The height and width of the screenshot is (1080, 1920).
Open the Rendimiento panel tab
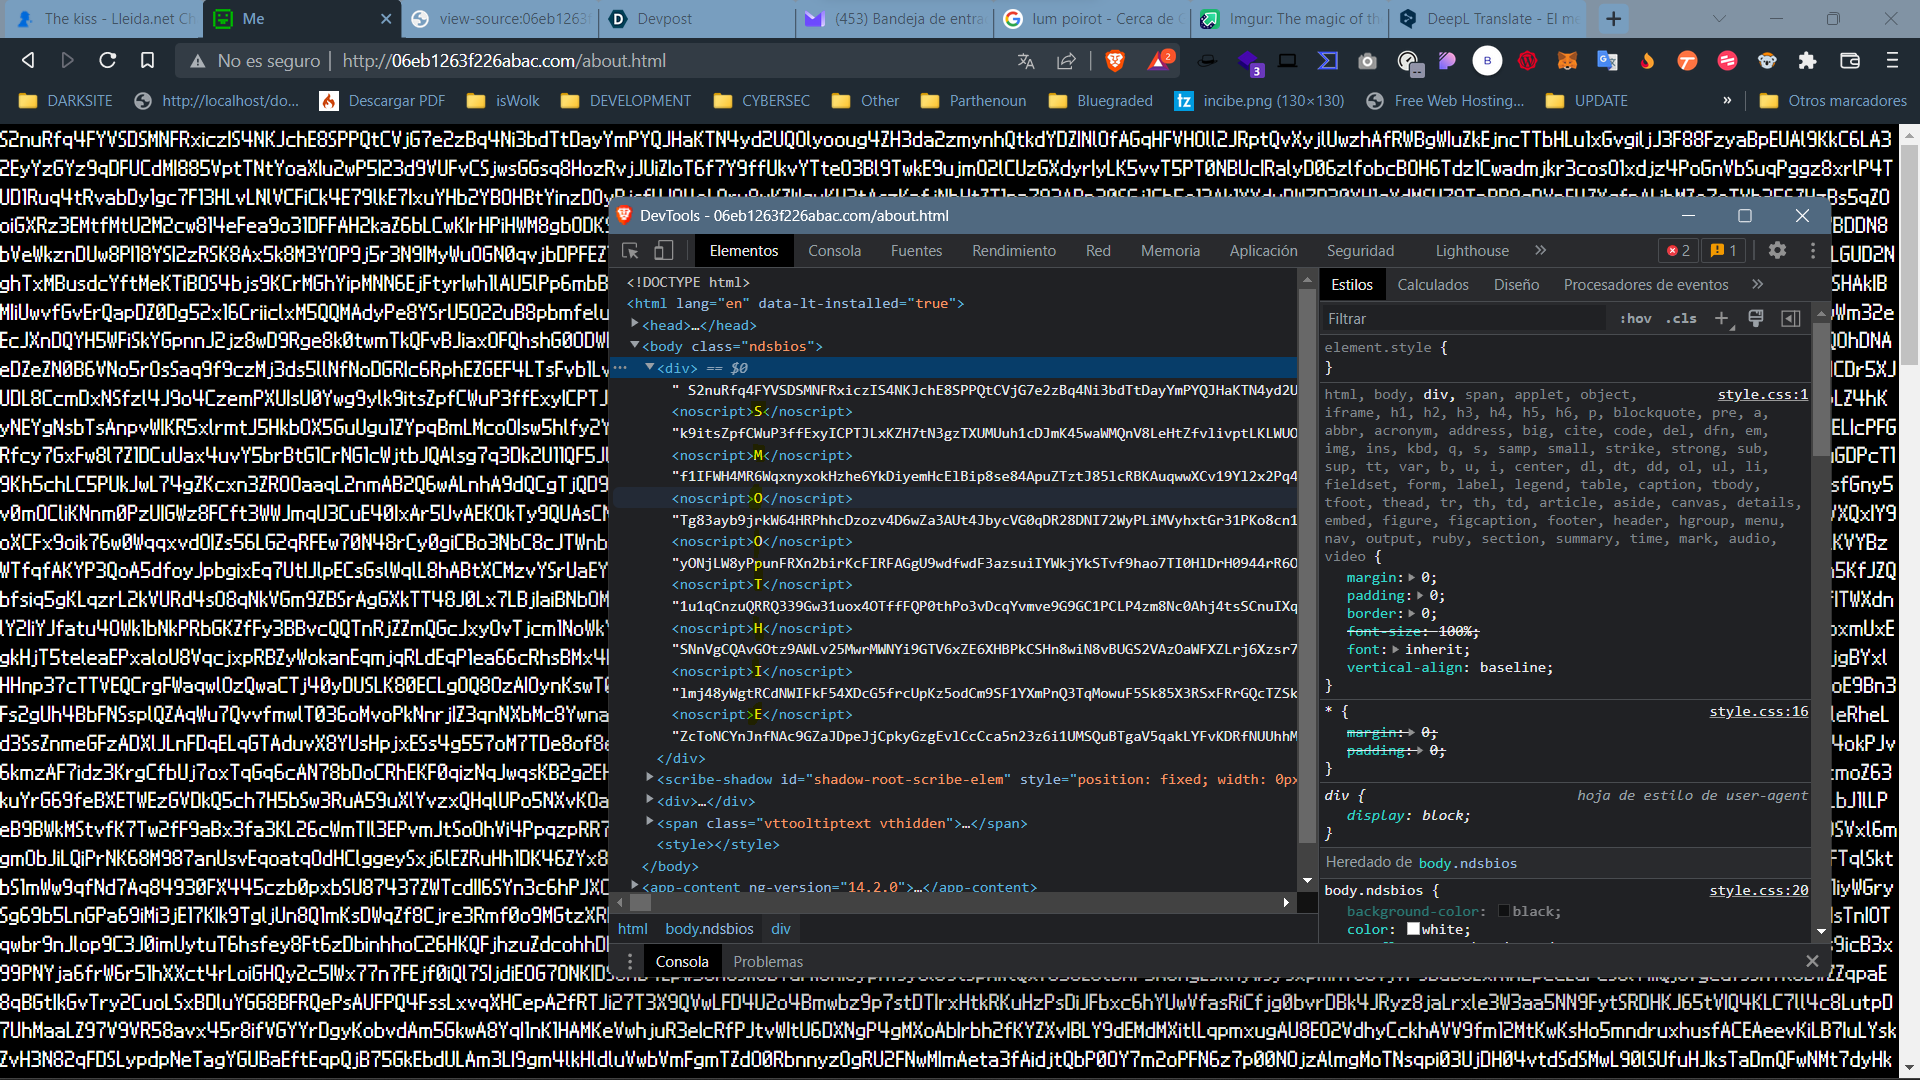click(x=1013, y=250)
